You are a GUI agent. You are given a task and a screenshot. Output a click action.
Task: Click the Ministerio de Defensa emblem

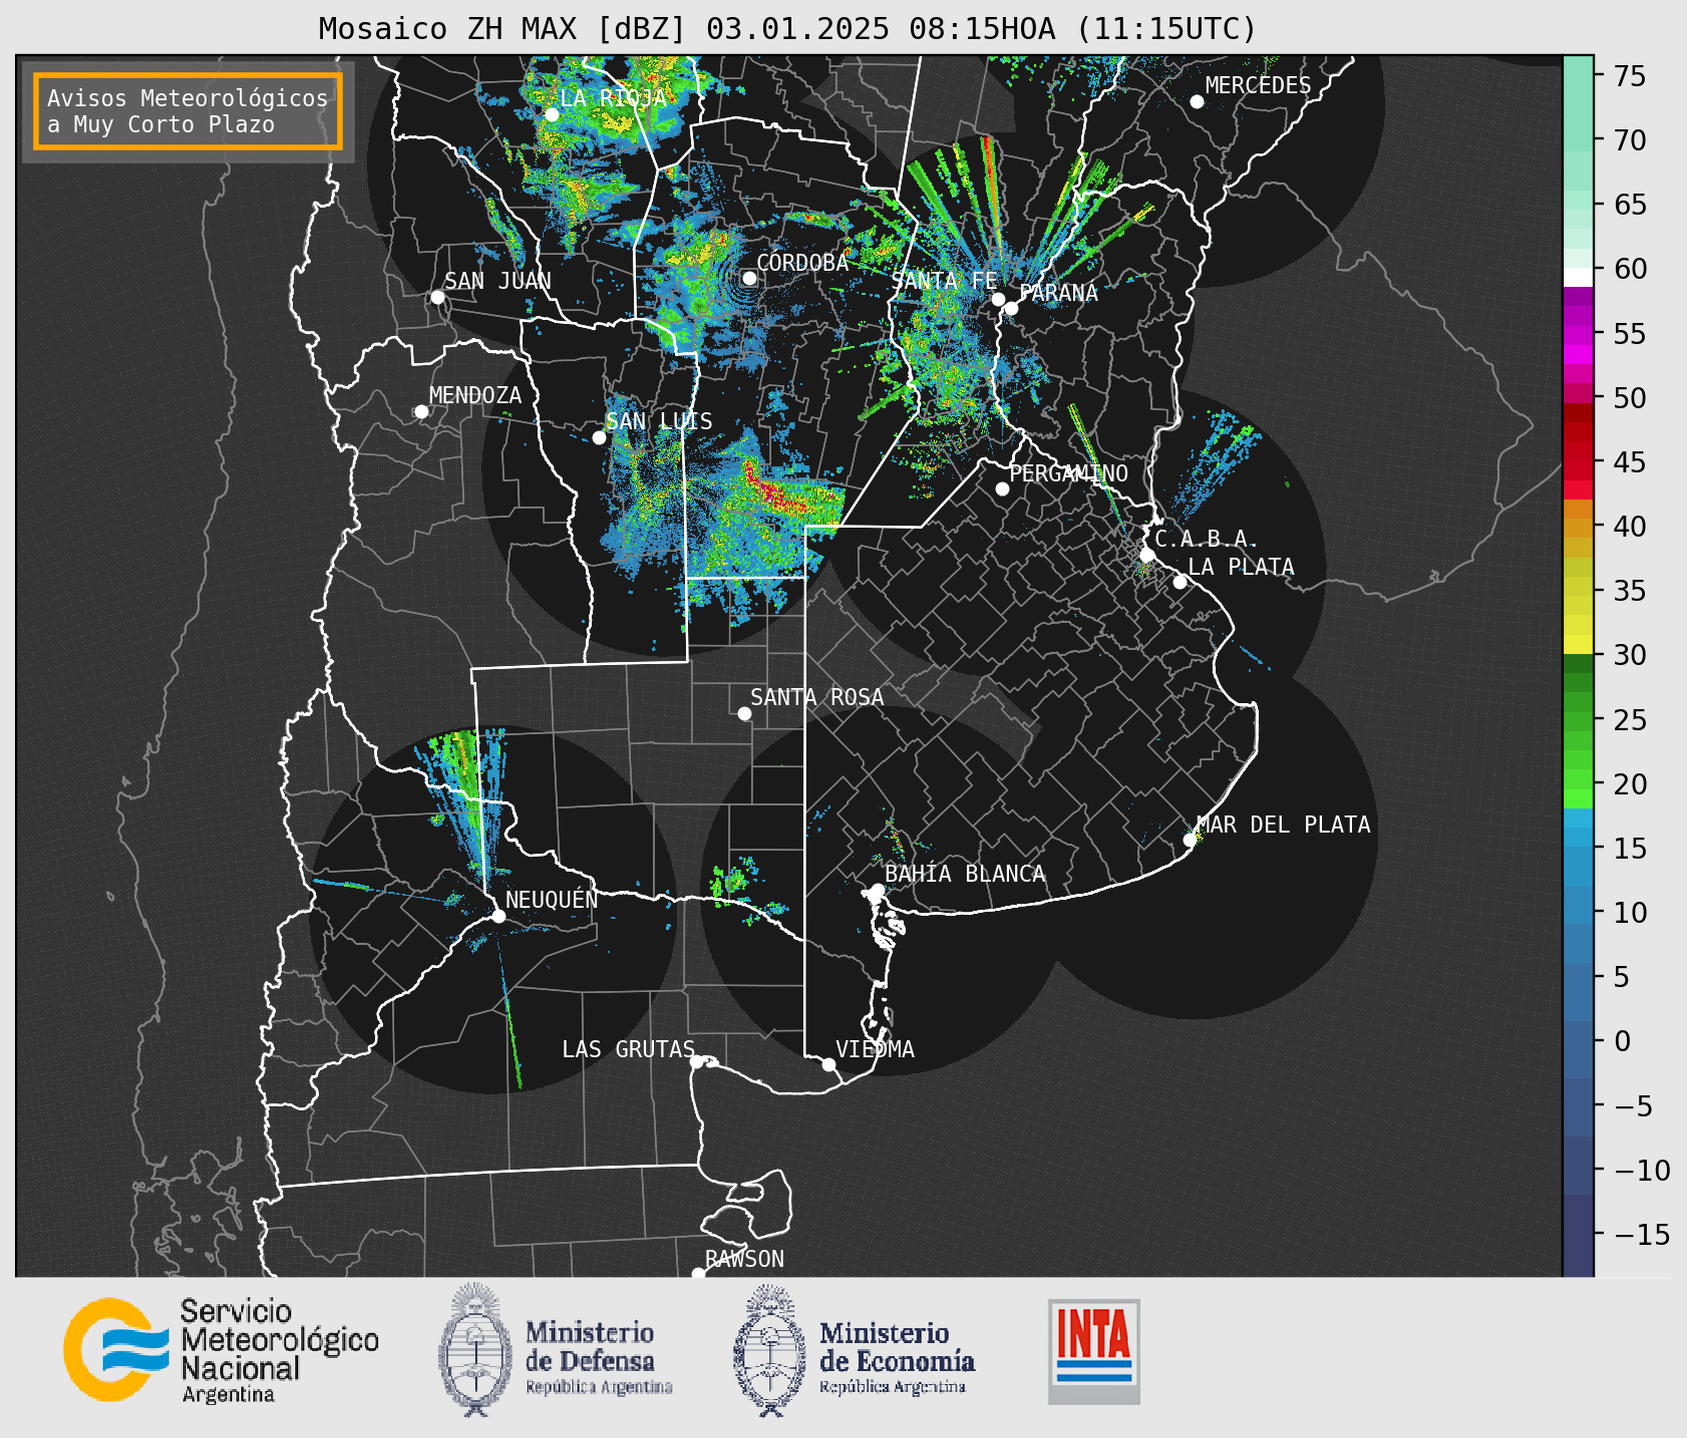coord(473,1349)
